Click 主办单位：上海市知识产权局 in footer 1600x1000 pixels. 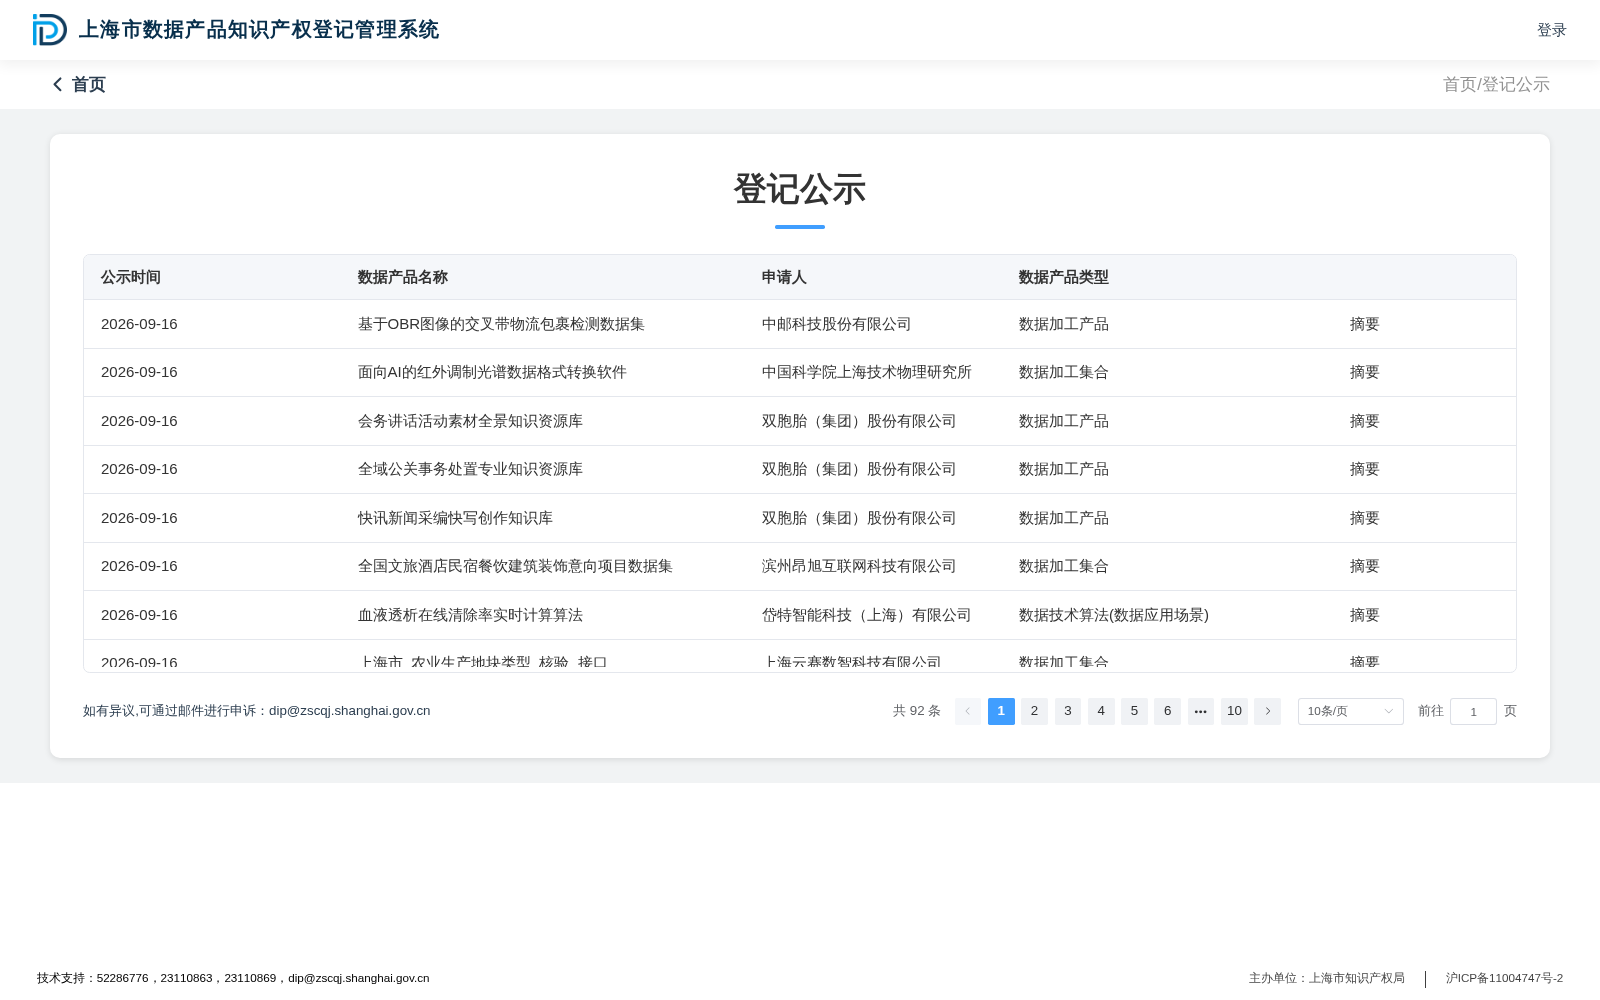[1327, 978]
